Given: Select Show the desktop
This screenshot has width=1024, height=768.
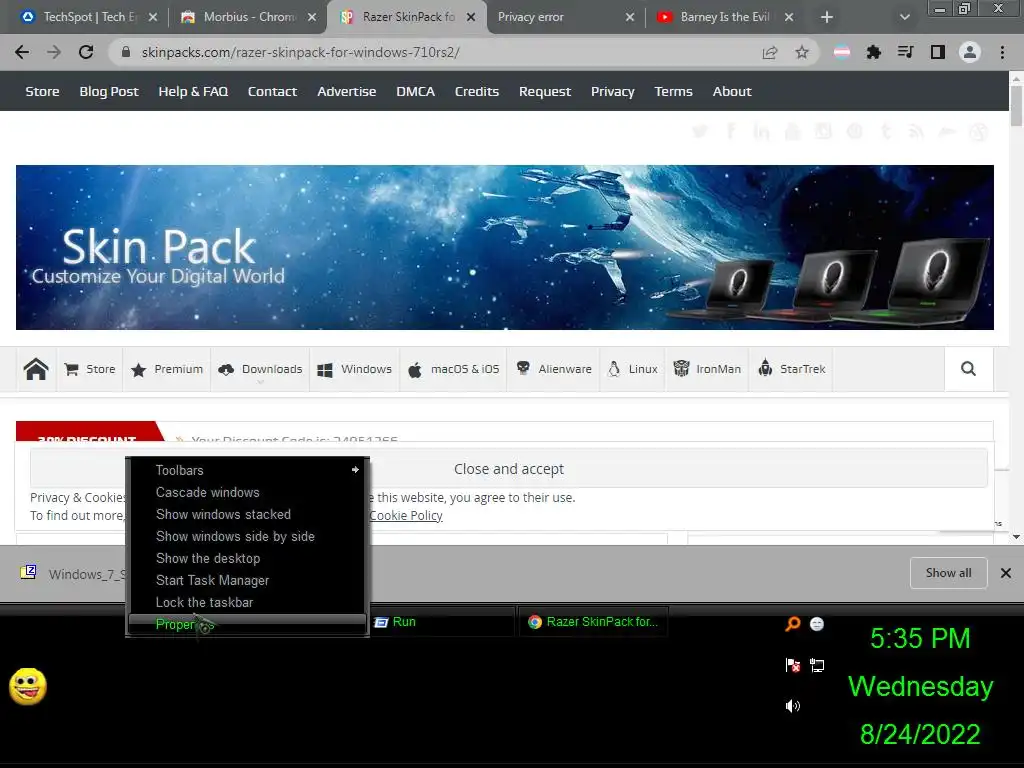Looking at the screenshot, I should coord(248,558).
